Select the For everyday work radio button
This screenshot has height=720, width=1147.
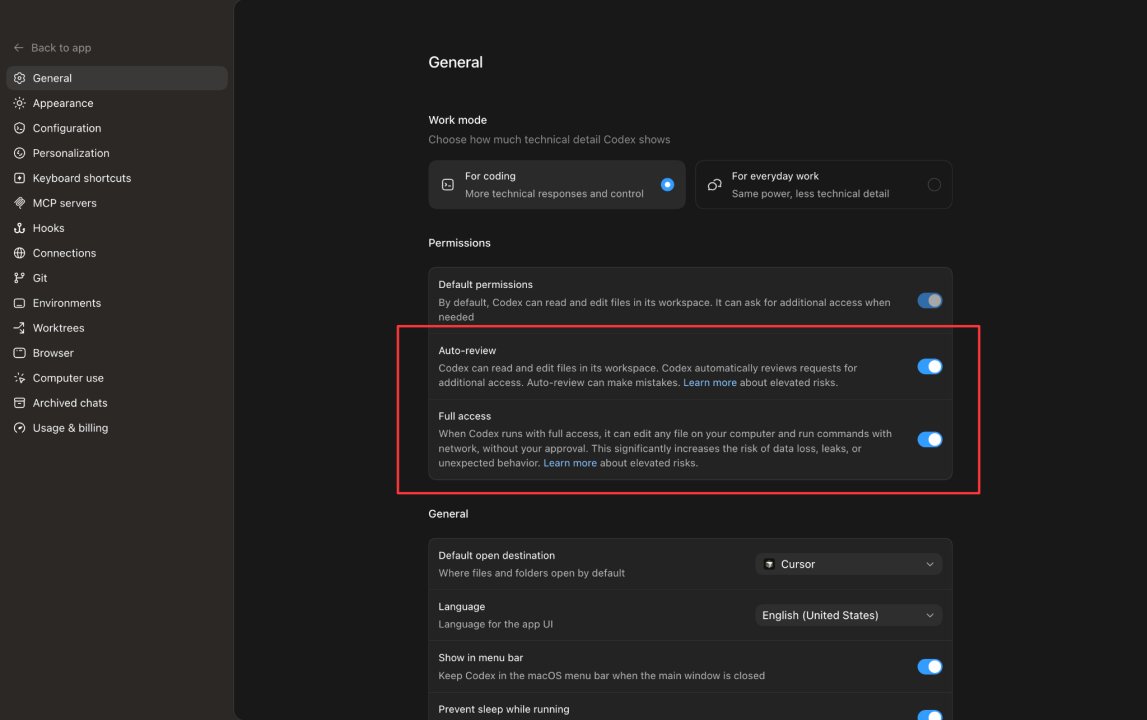[934, 185]
